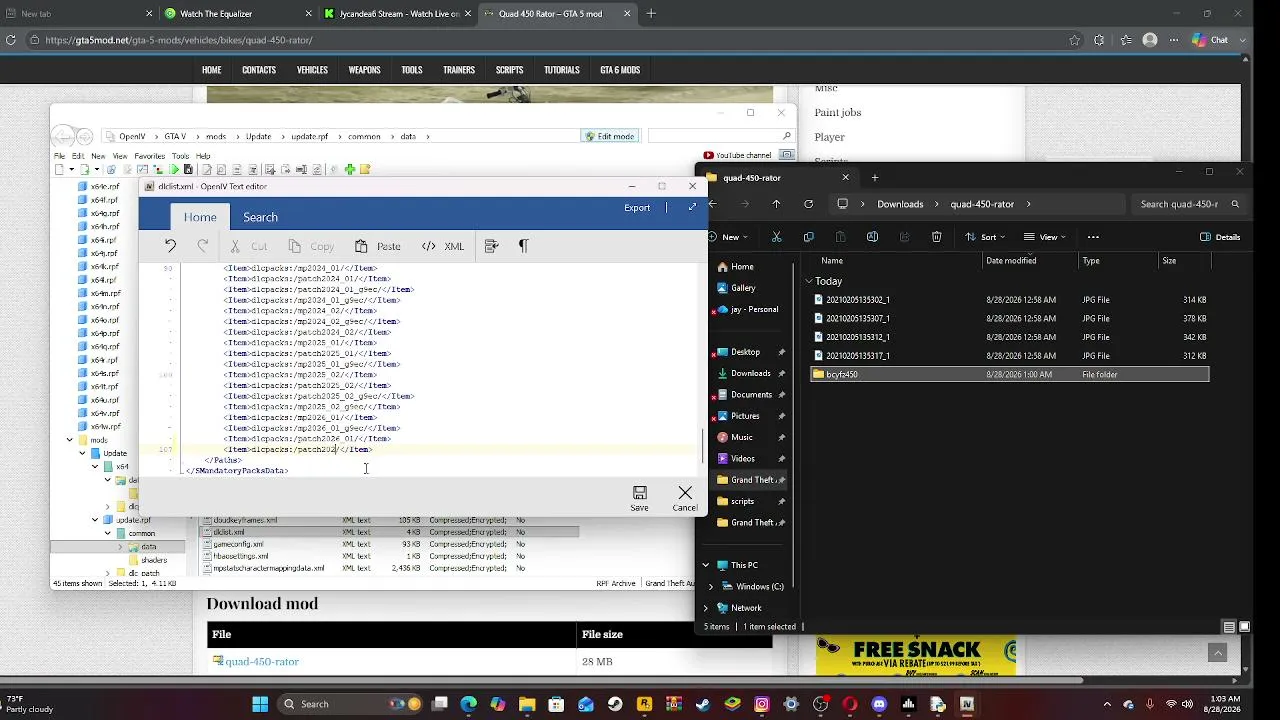
Task: Switch to large thumbnails view in the File Explorer status bar
Action: coord(1245,627)
